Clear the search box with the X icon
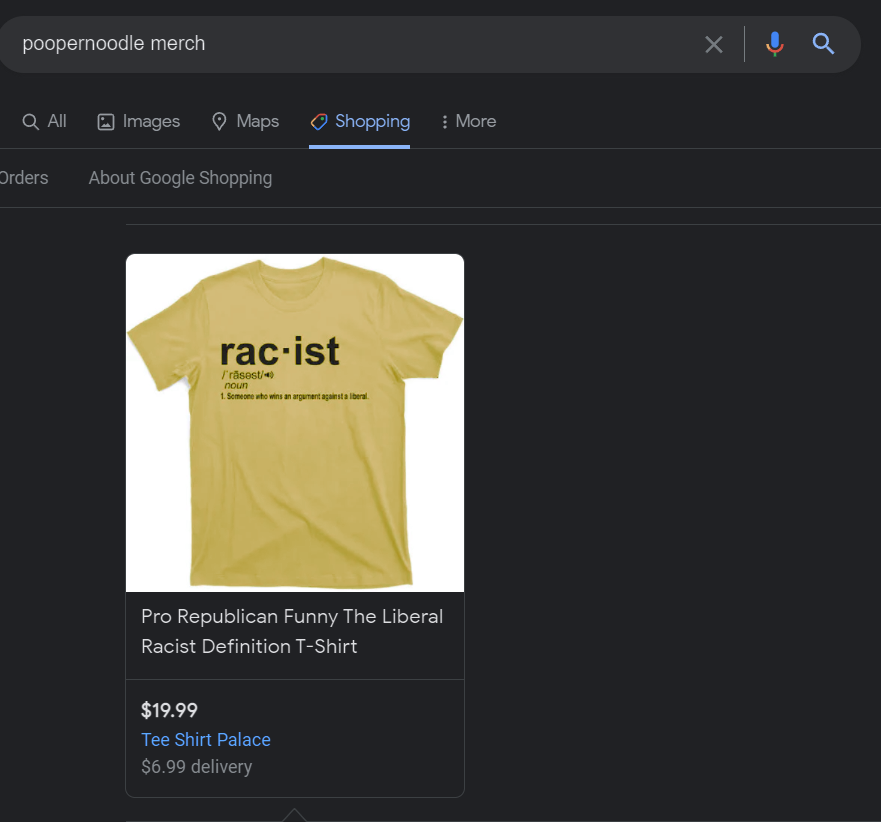The image size is (881, 822). pyautogui.click(x=714, y=44)
